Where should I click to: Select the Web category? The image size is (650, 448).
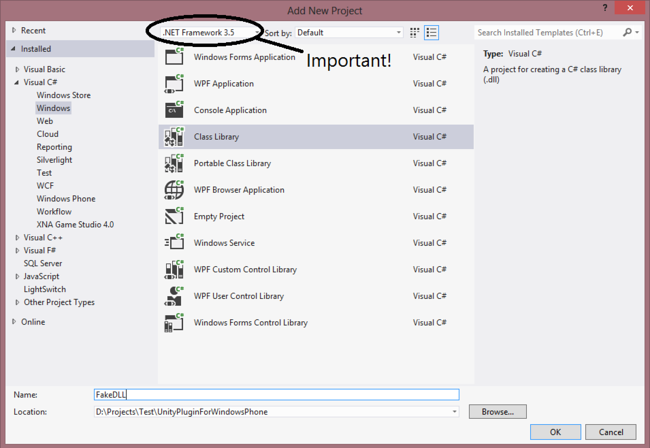[x=45, y=121]
